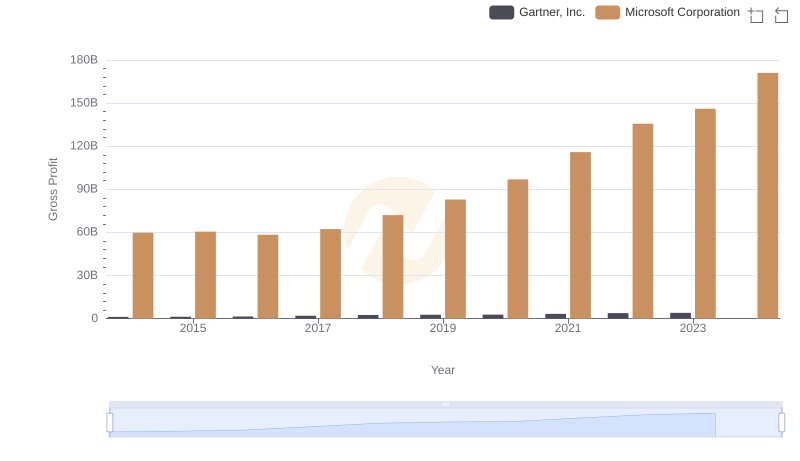Grab the left data zoom slider handle
This screenshot has width=800, height=461.
pyautogui.click(x=110, y=423)
